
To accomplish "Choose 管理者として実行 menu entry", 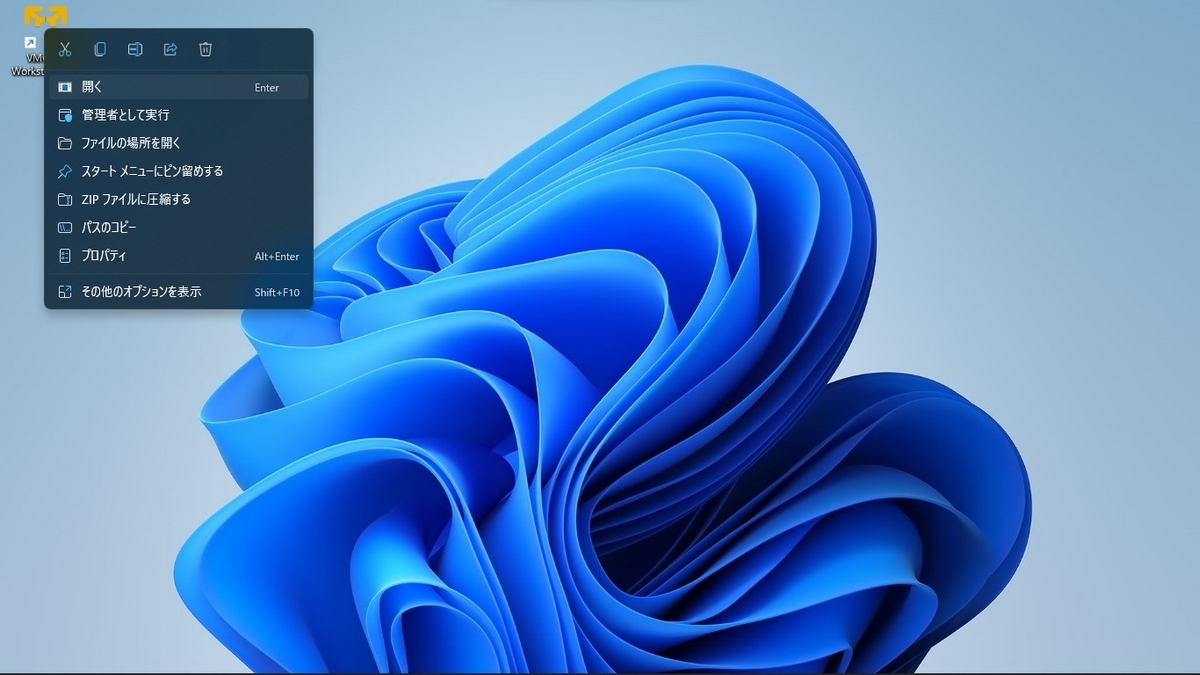I will click(x=179, y=115).
